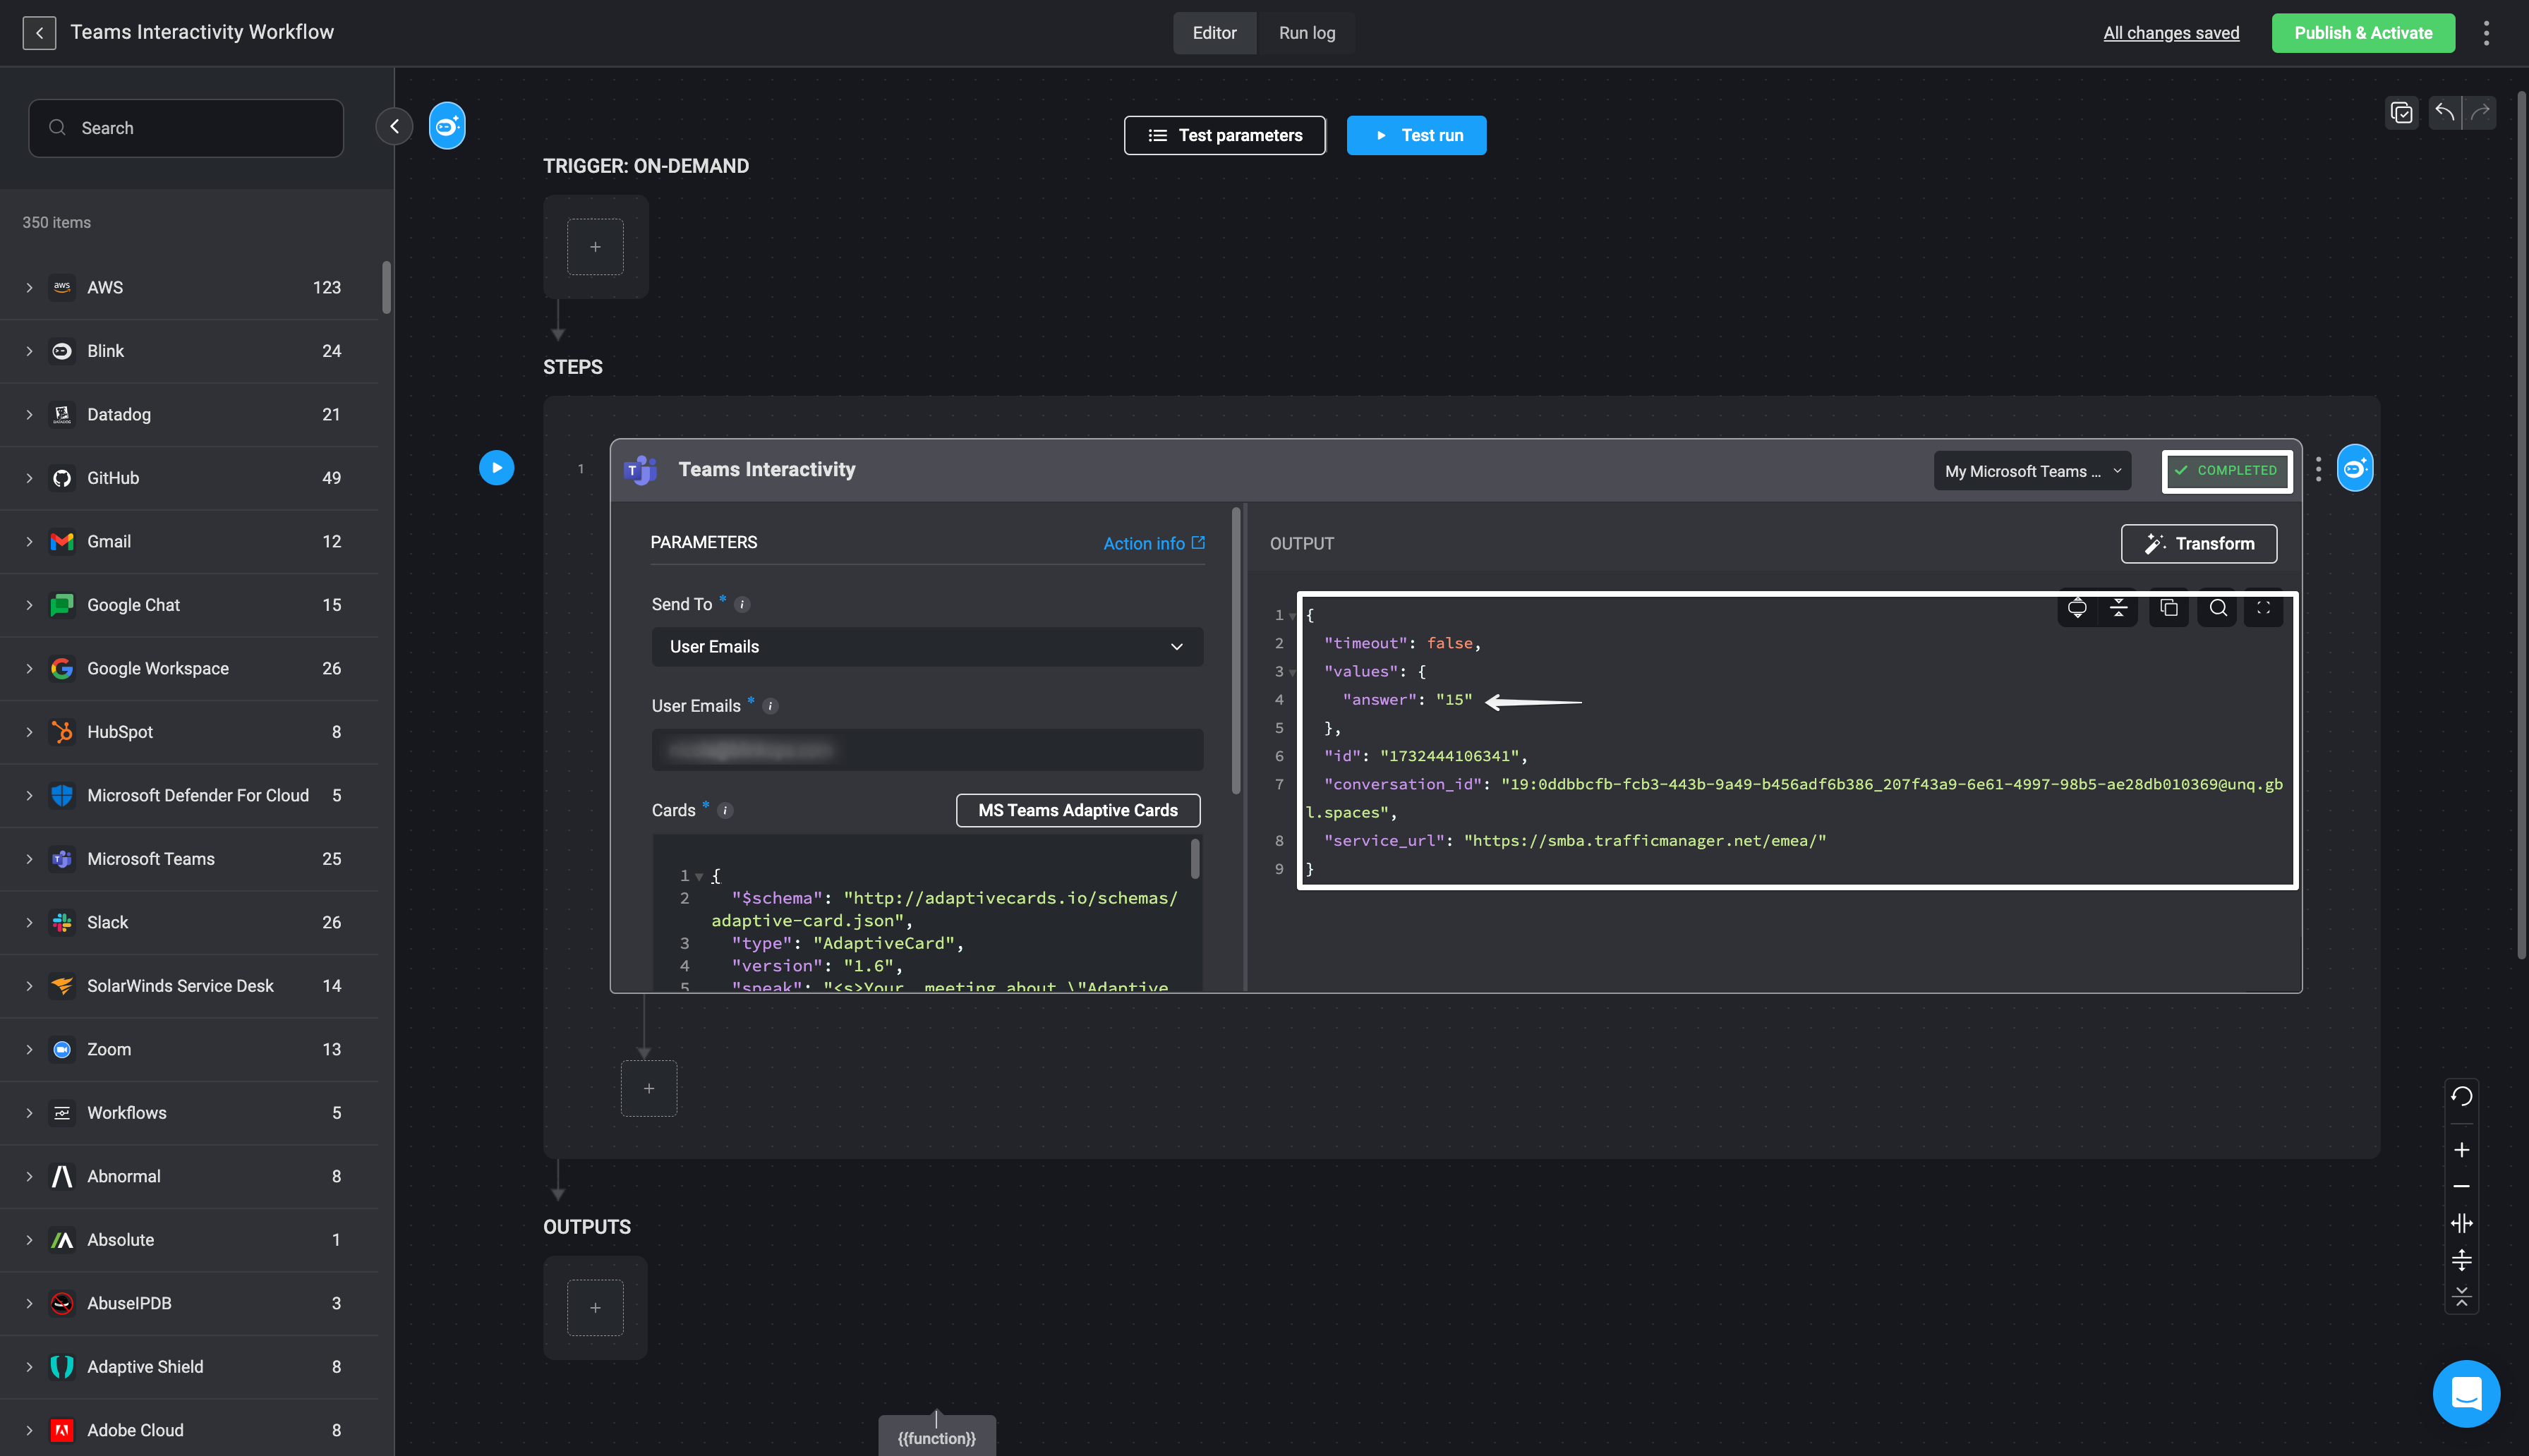The height and width of the screenshot is (1456, 2529).
Task: Redo the last undone change
Action: click(x=2479, y=112)
